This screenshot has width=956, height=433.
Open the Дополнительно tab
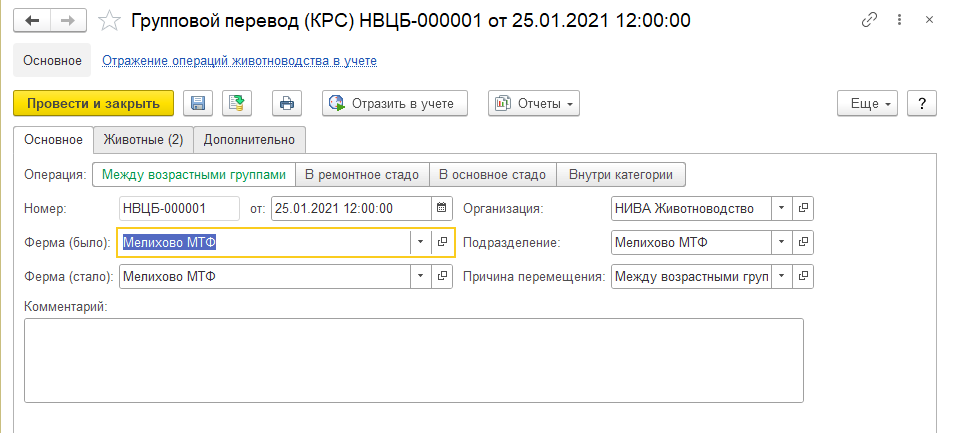click(x=249, y=139)
